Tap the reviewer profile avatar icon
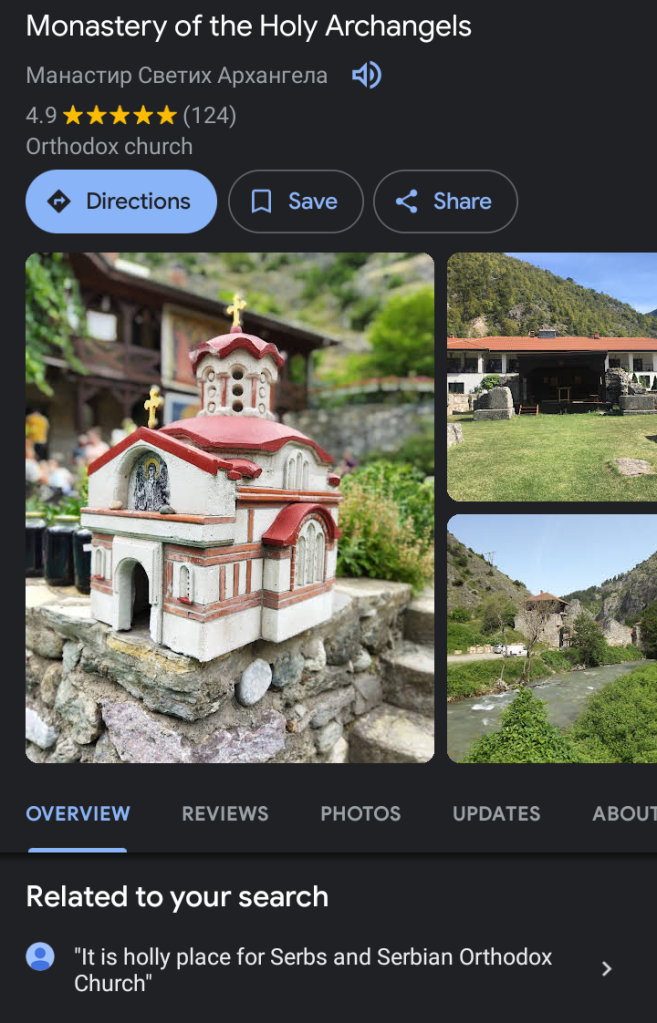The image size is (657, 1023). pyautogui.click(x=40, y=957)
